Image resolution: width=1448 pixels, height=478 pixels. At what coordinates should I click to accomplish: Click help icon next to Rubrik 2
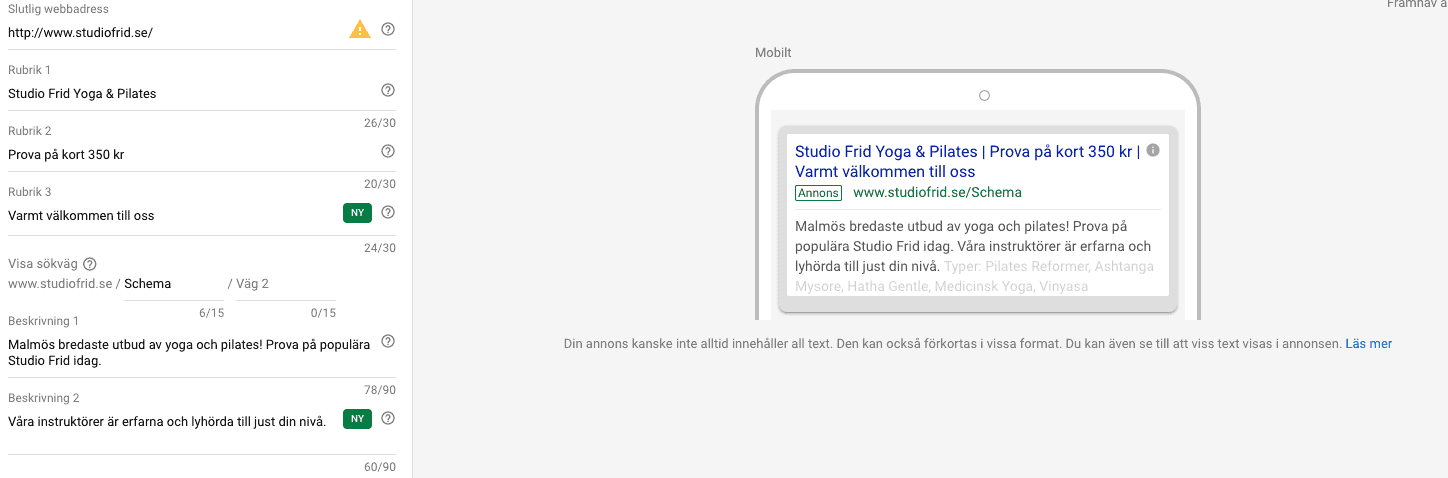pos(388,151)
